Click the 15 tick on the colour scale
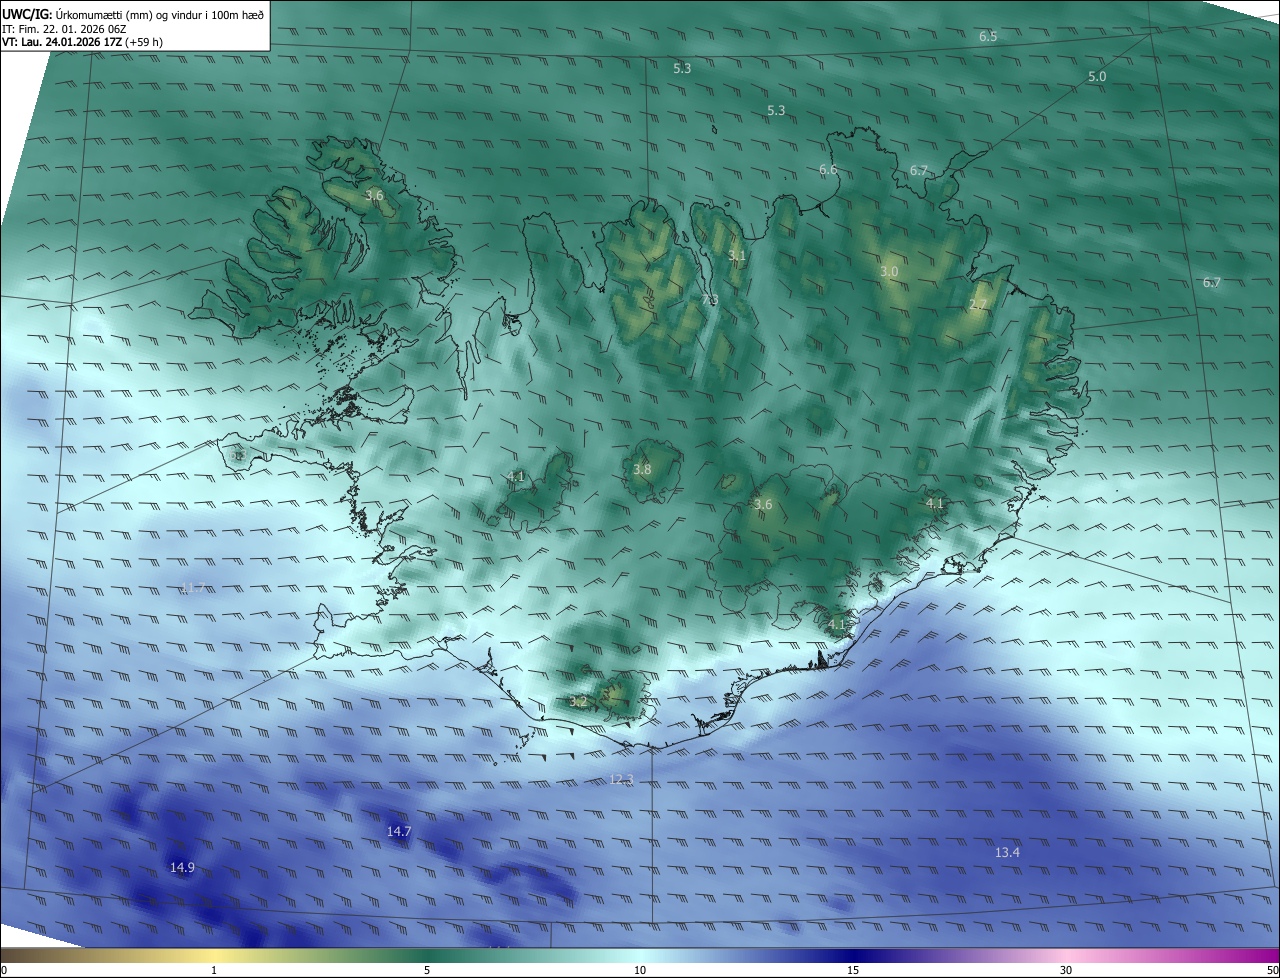Viewport: 1280px width, 978px height. (853, 970)
